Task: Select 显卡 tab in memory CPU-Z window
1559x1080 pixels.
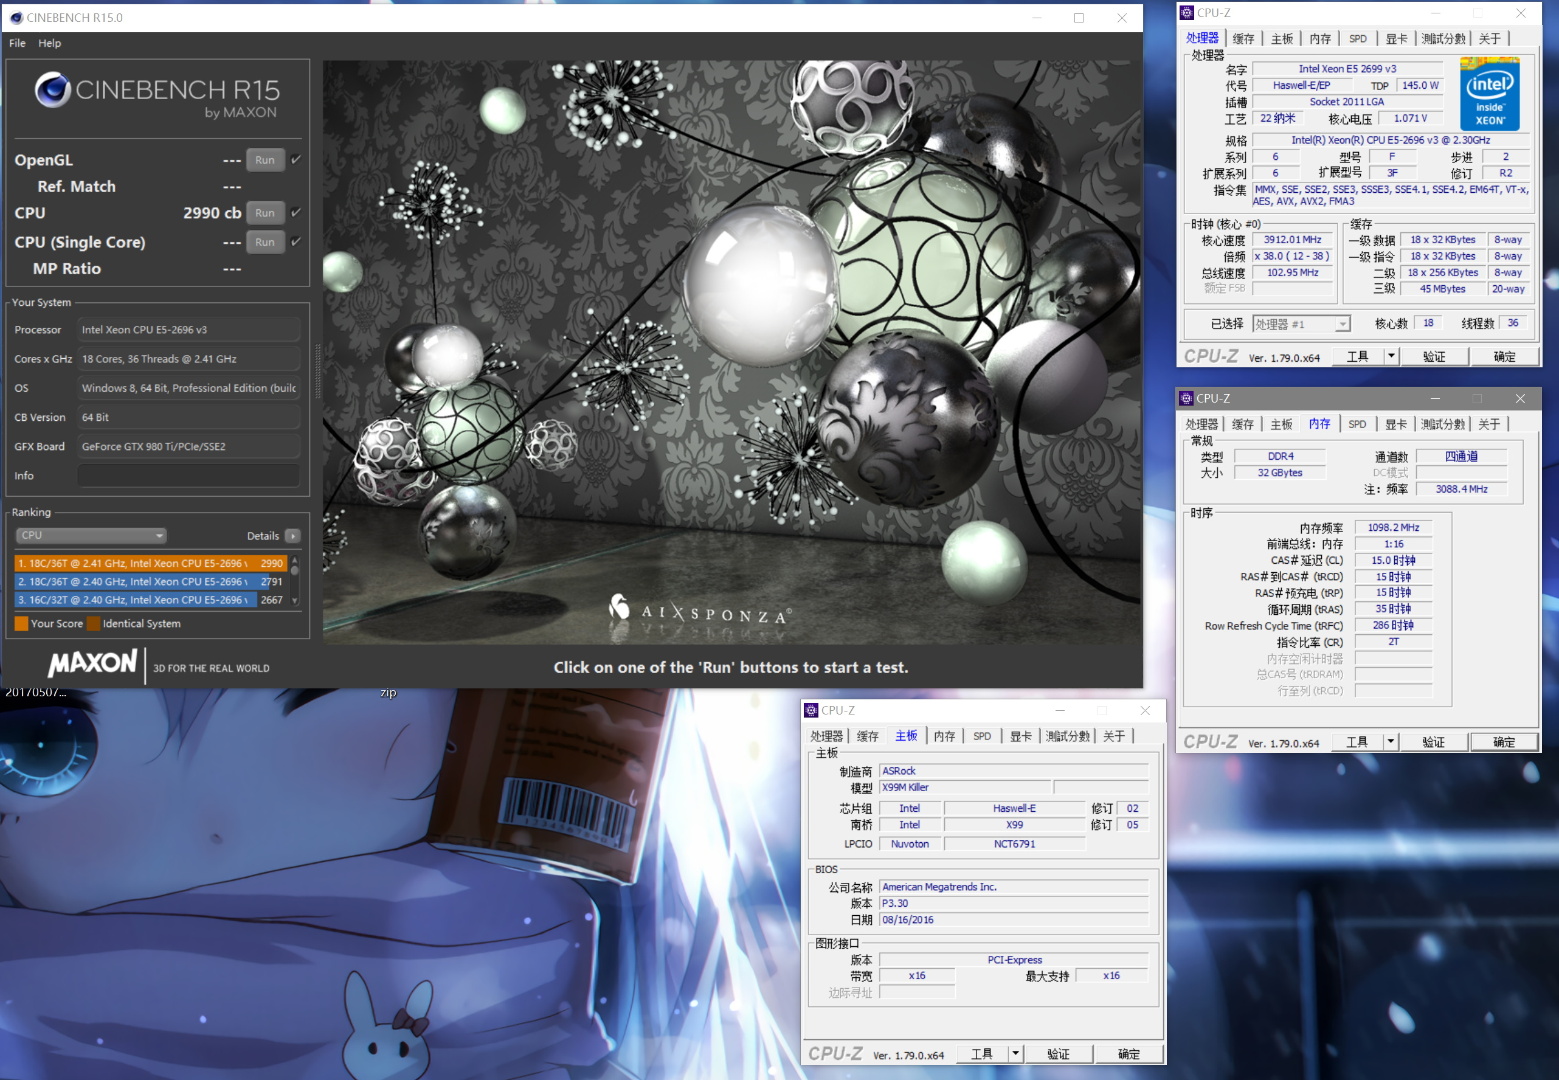Action: click(x=1396, y=424)
